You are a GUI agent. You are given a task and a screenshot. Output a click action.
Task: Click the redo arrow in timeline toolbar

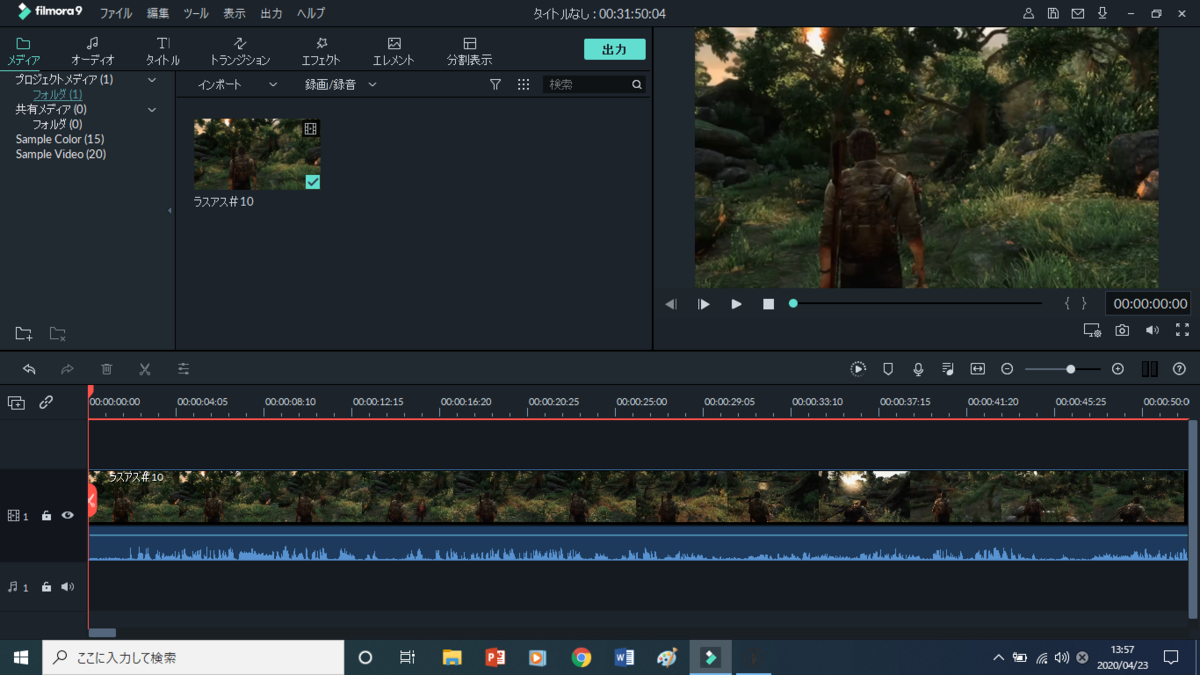pyautogui.click(x=67, y=369)
